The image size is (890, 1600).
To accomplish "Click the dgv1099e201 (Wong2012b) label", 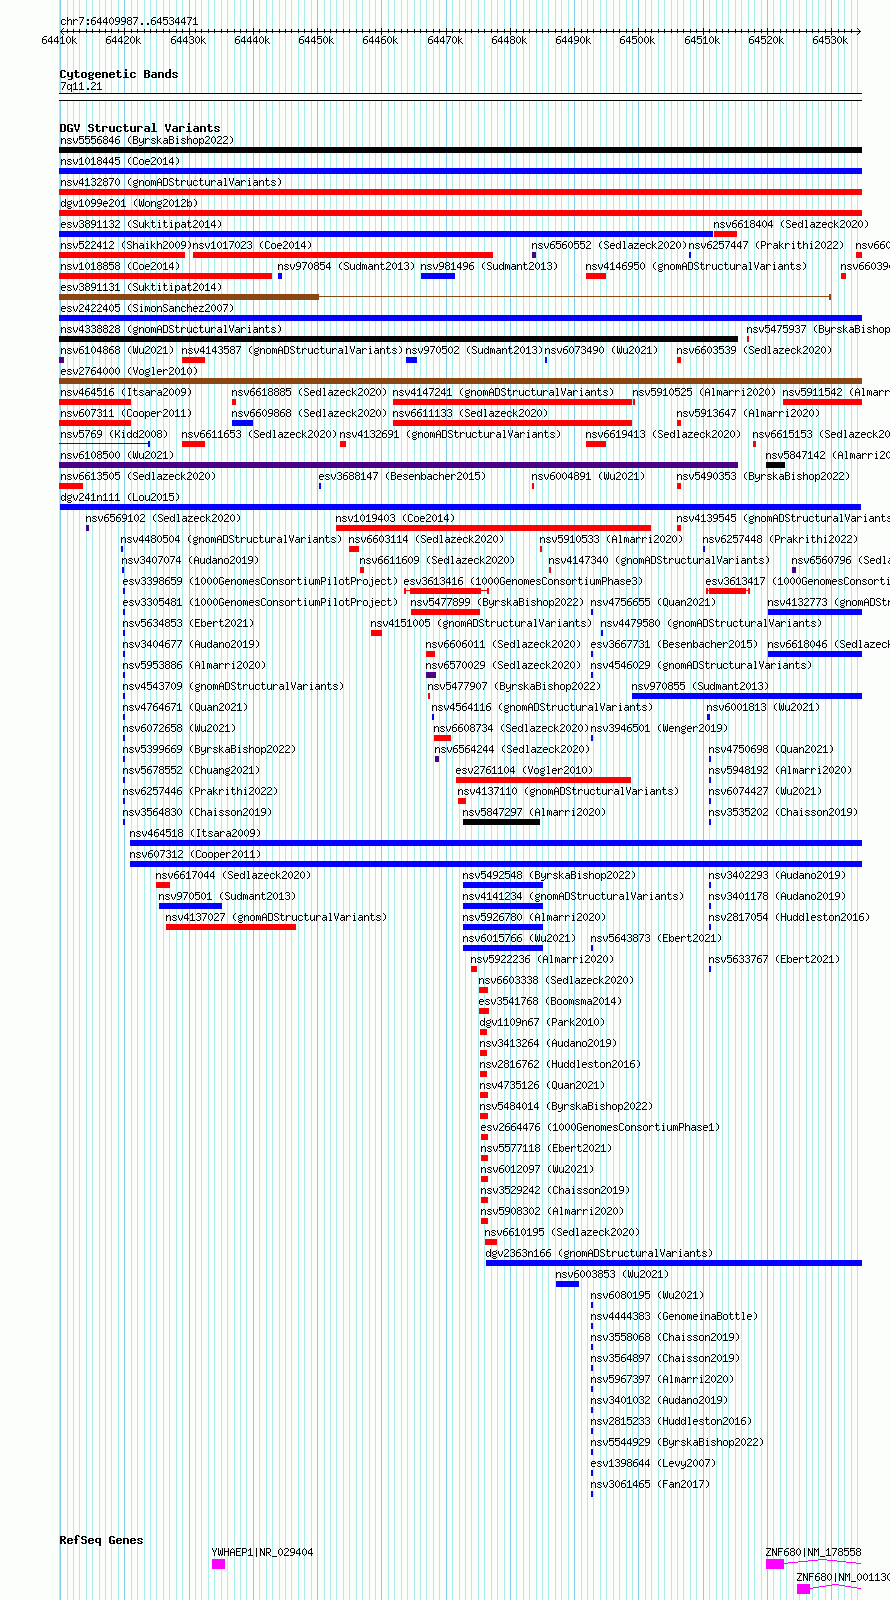I will click(x=129, y=203).
